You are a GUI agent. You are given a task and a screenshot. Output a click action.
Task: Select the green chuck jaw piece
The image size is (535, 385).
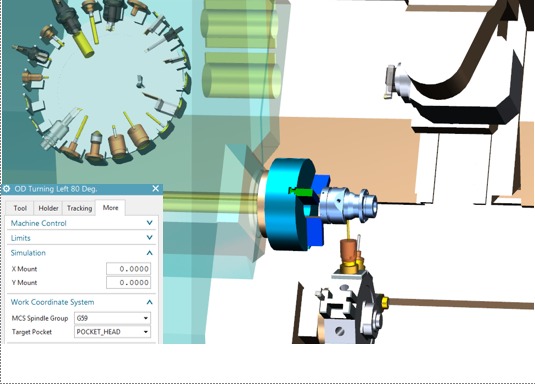[300, 191]
